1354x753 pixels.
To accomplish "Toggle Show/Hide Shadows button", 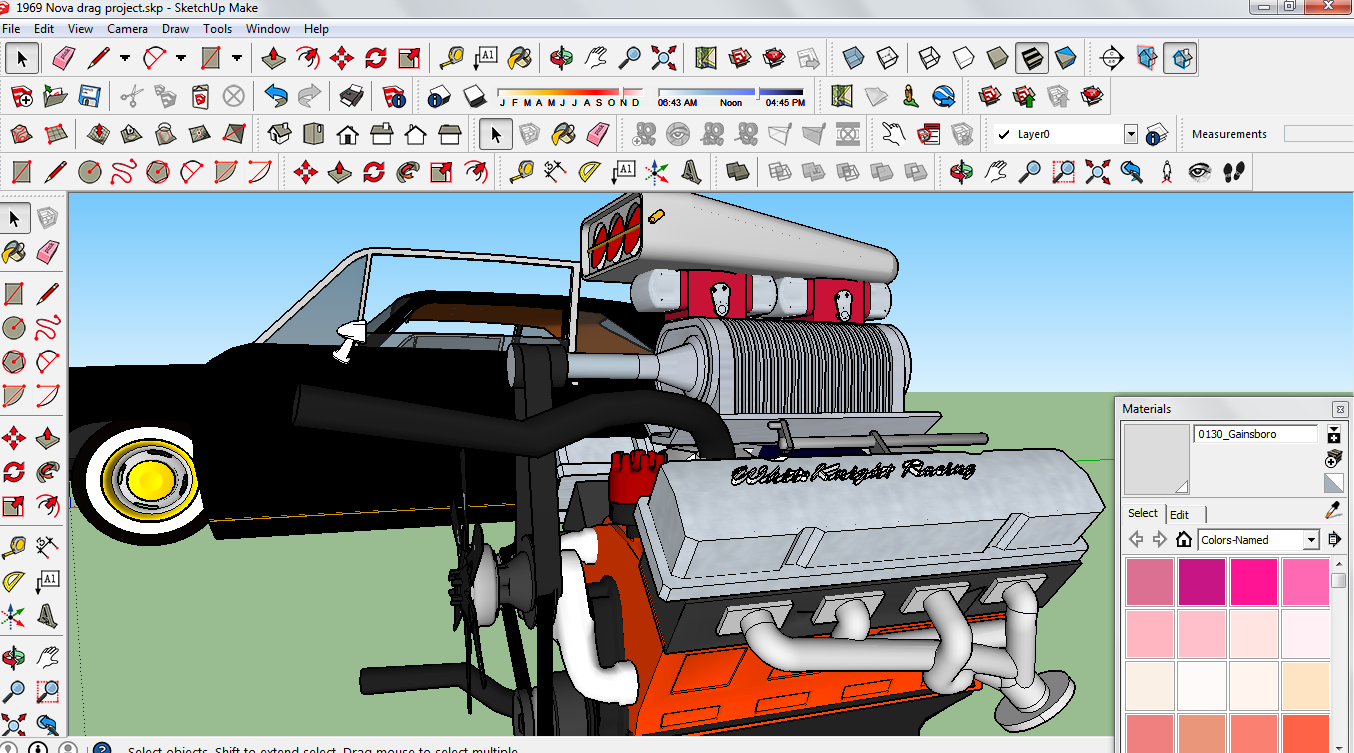I will [474, 96].
